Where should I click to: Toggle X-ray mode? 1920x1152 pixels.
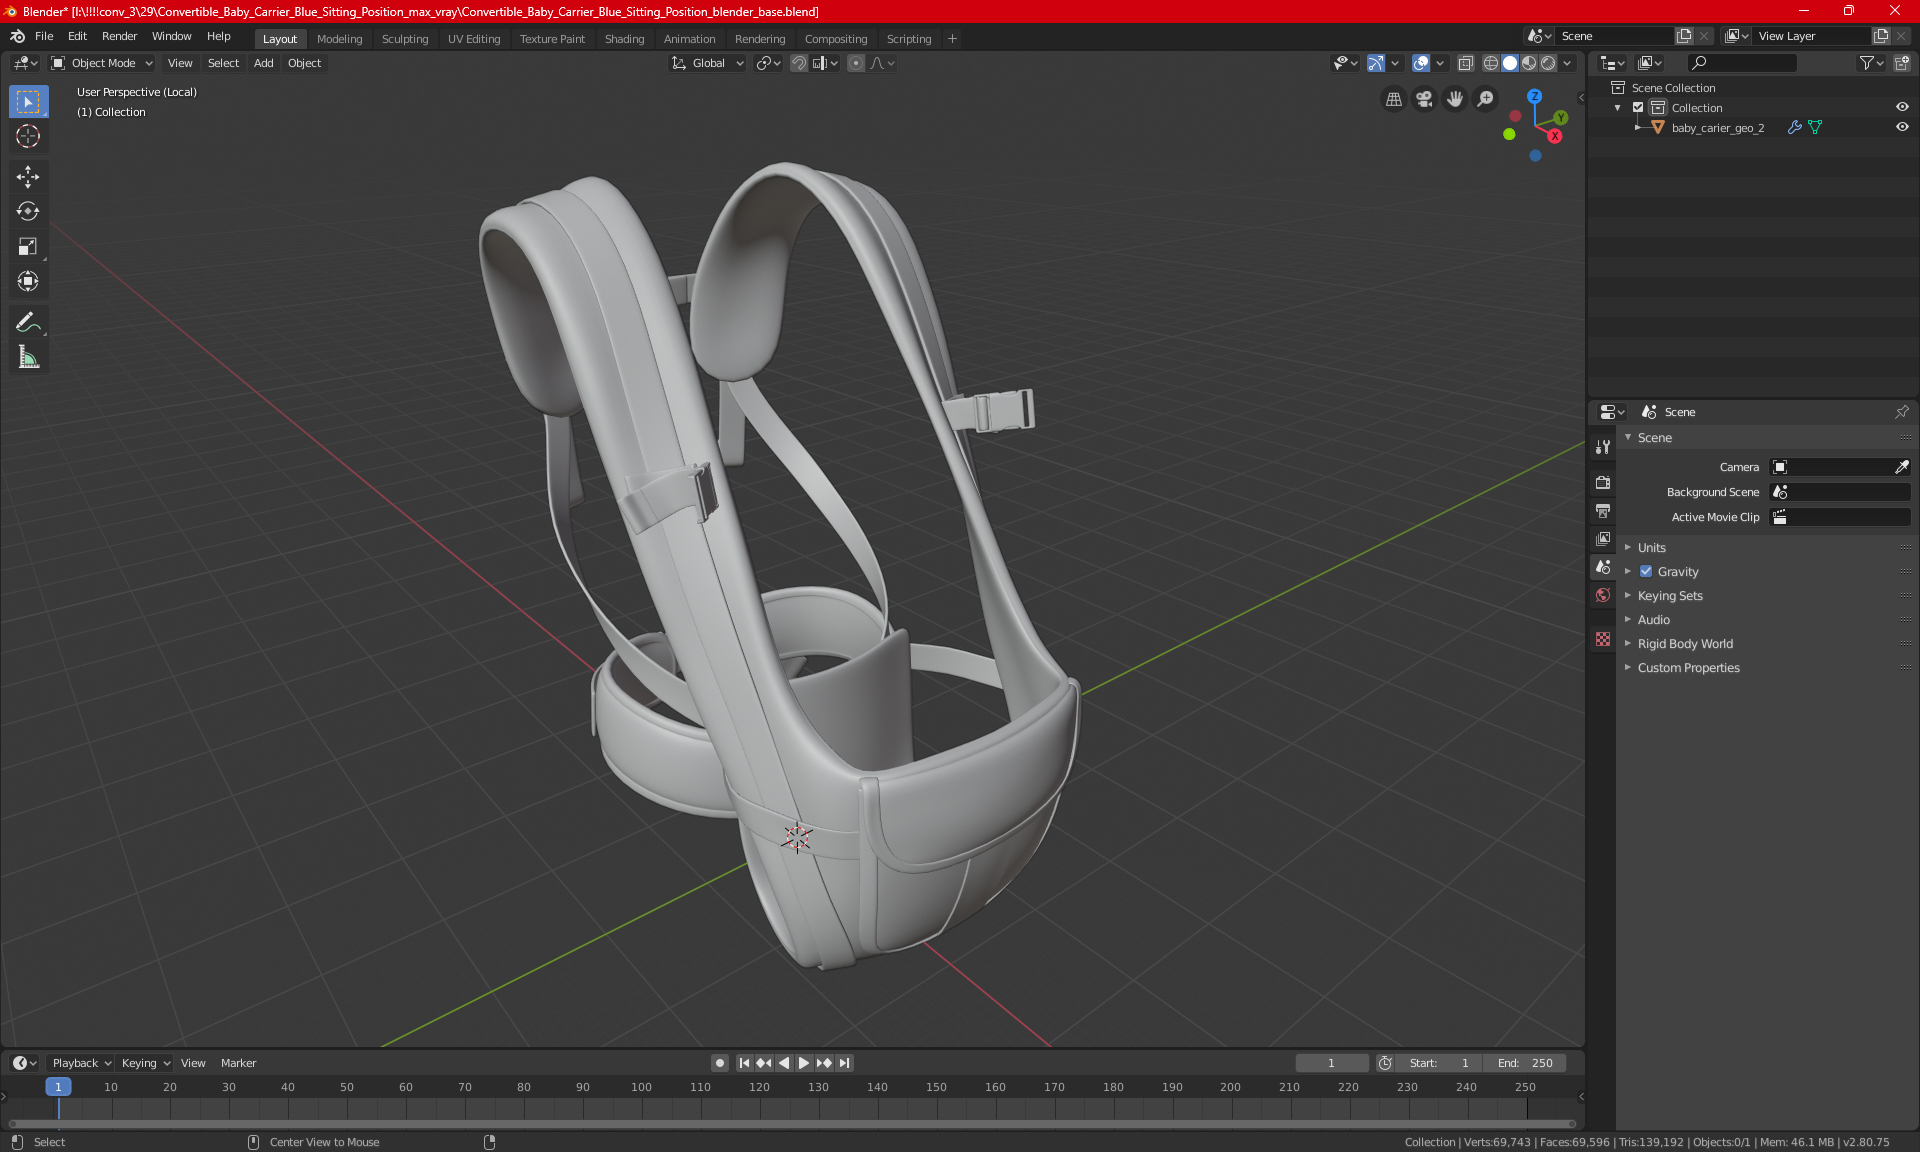[x=1465, y=63]
